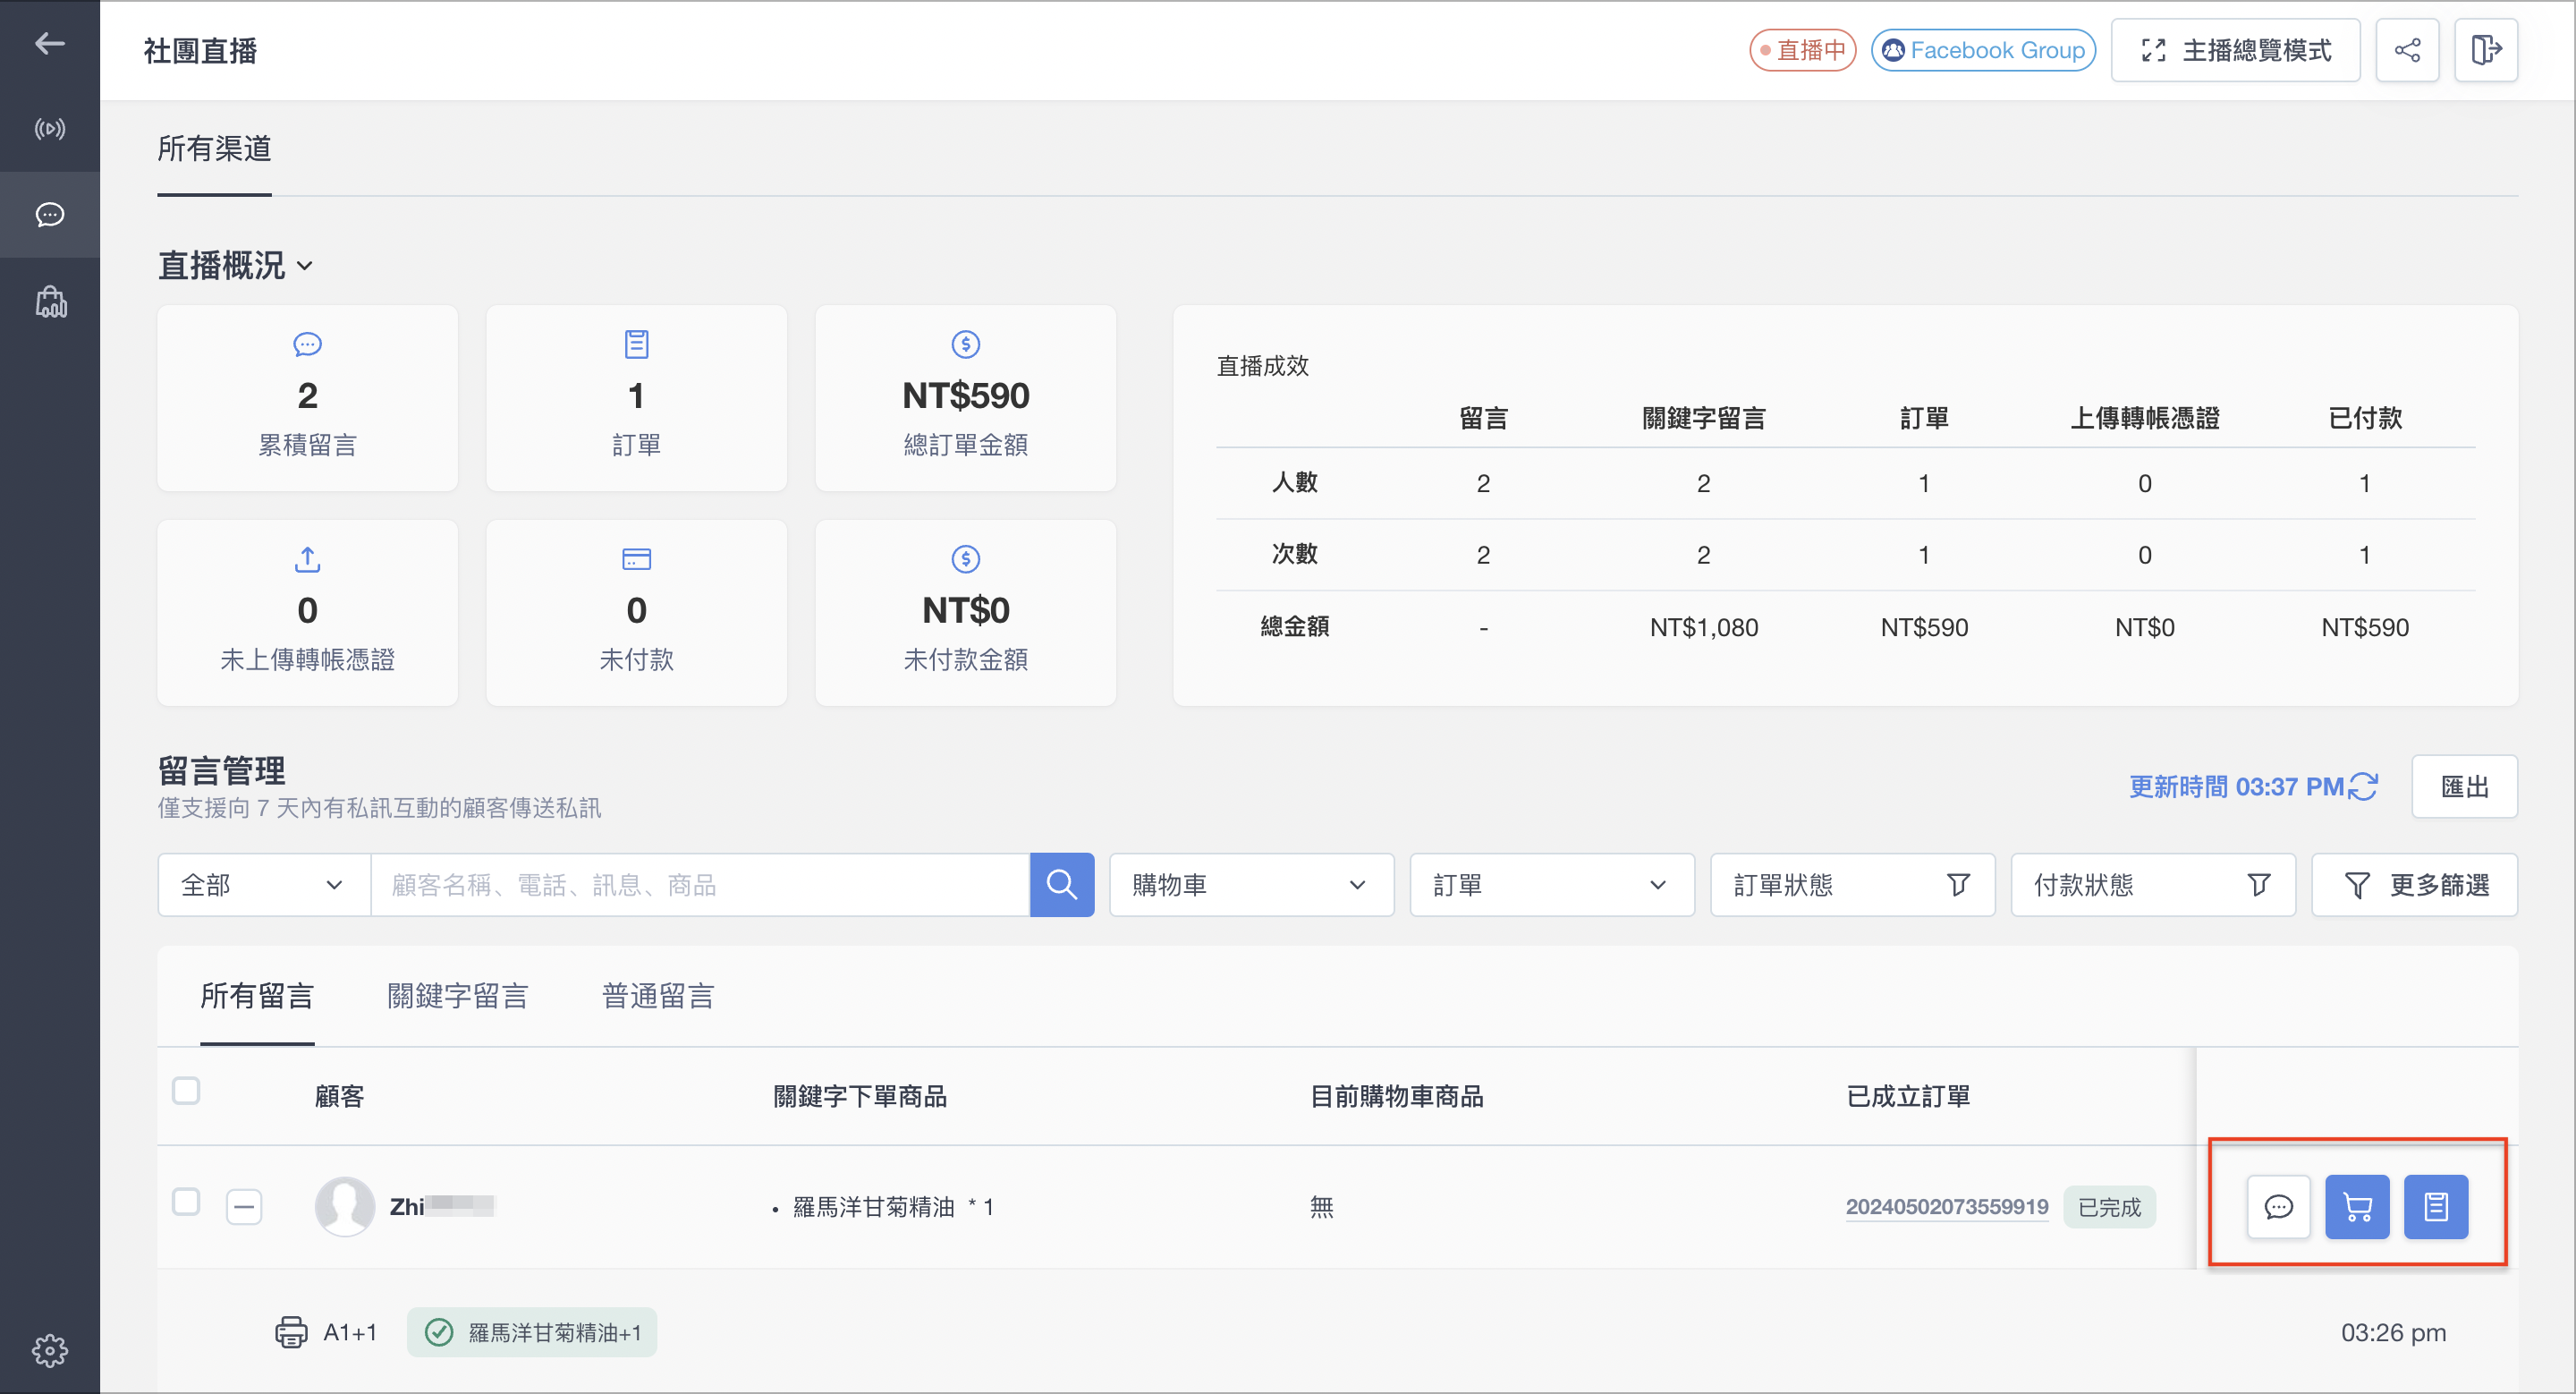Click the 已完成 status label
This screenshot has height=1394, width=2576.
pos(2109,1207)
